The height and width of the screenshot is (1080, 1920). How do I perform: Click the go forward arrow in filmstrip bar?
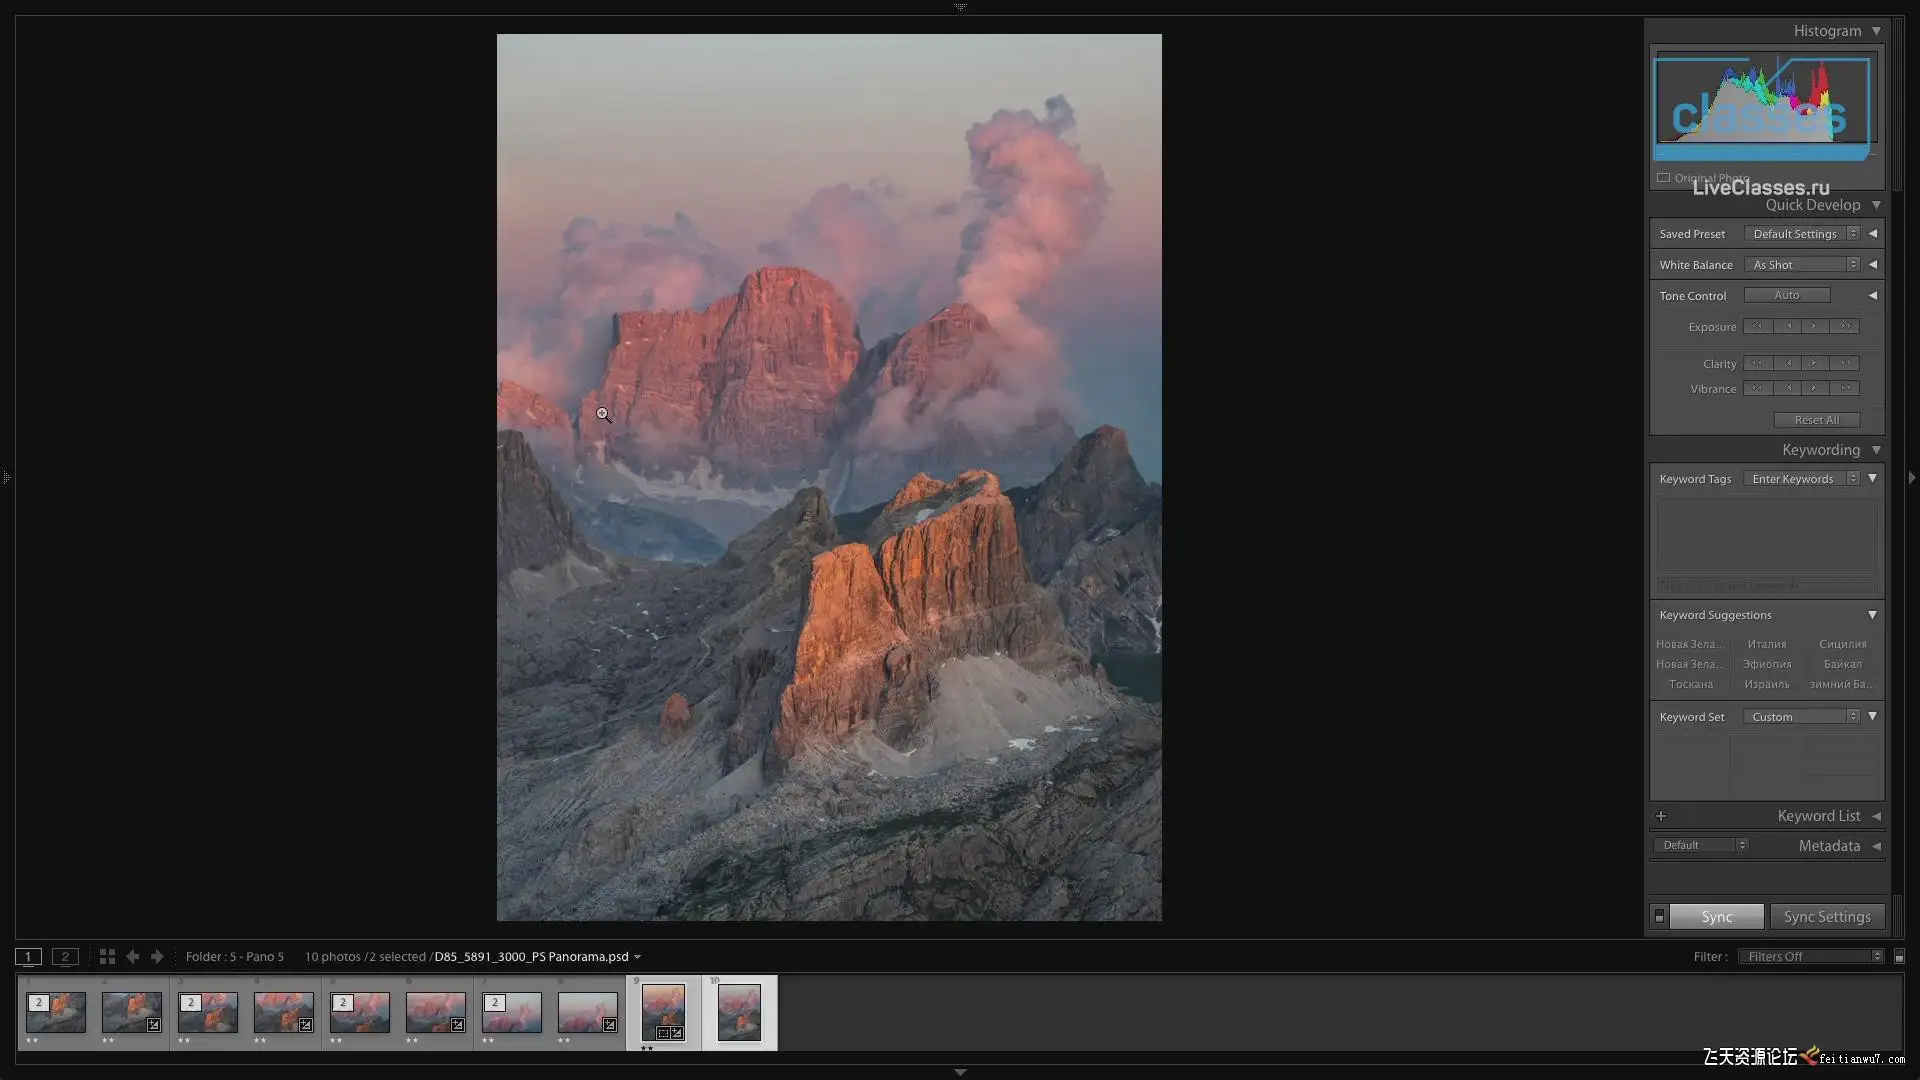point(157,957)
